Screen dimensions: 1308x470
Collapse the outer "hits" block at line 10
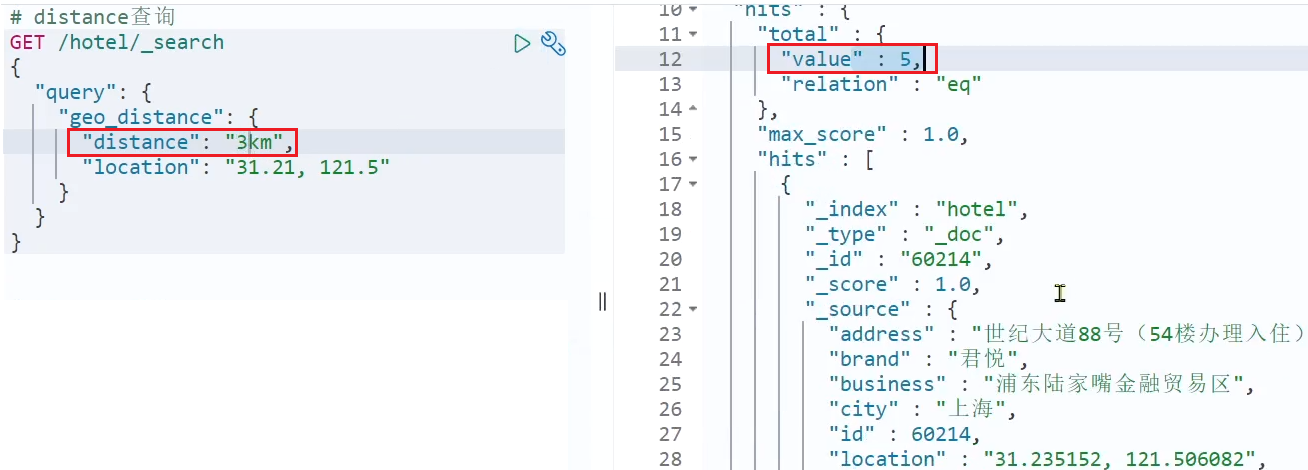tap(694, 10)
